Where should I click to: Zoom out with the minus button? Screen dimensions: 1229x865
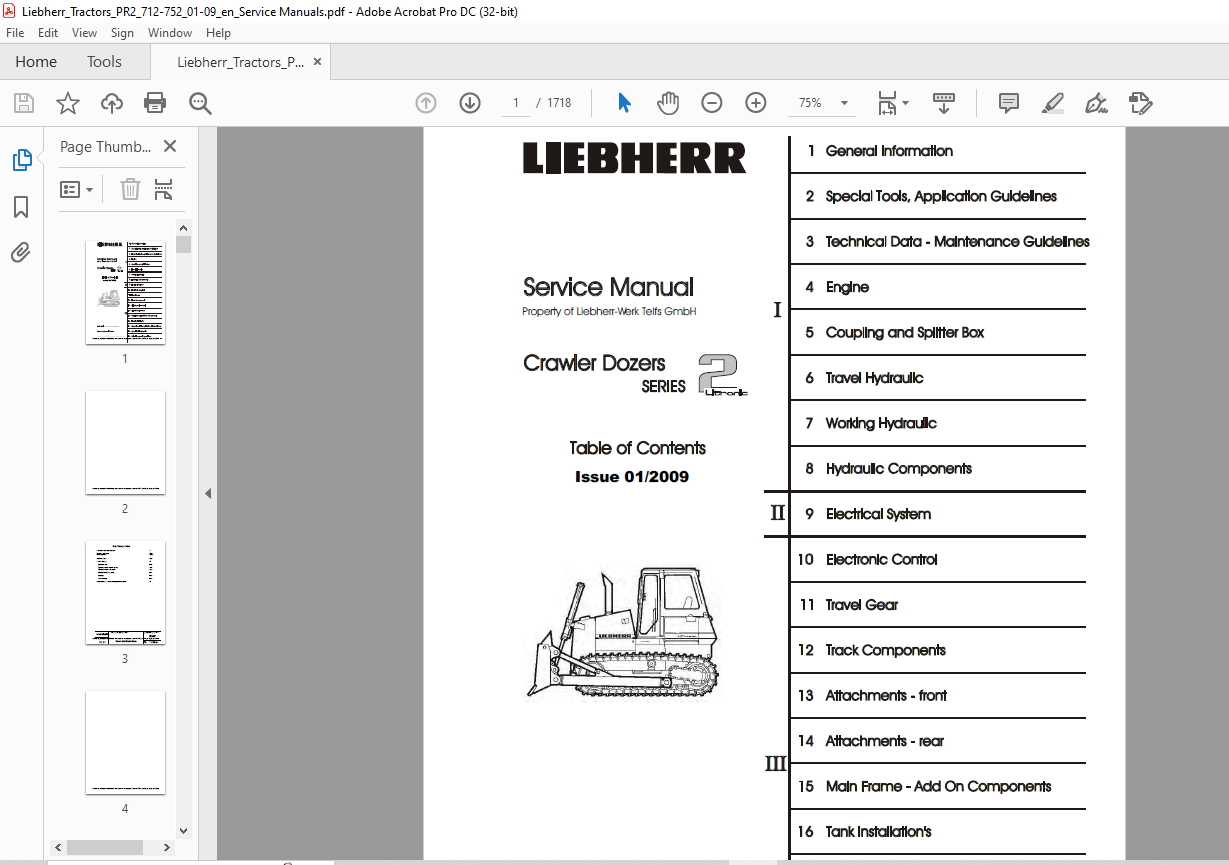pos(712,103)
